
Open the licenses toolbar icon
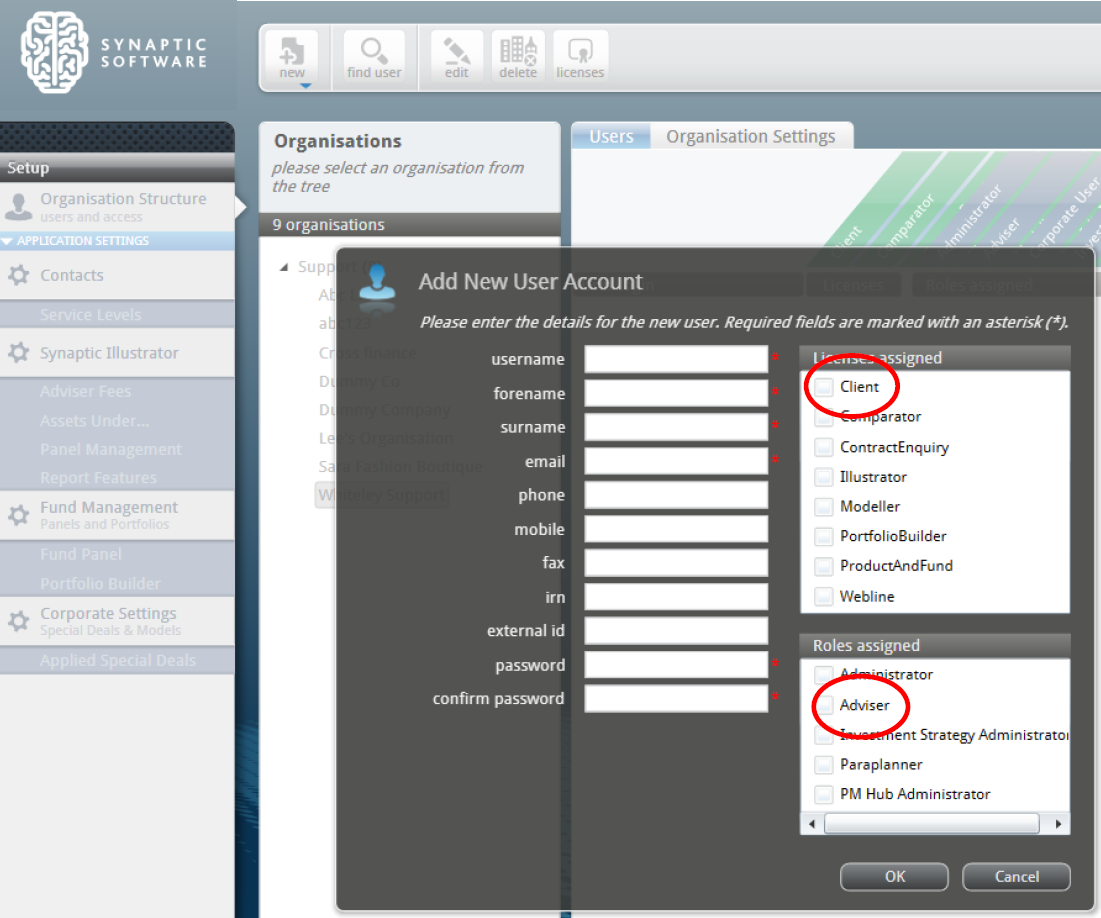(580, 56)
